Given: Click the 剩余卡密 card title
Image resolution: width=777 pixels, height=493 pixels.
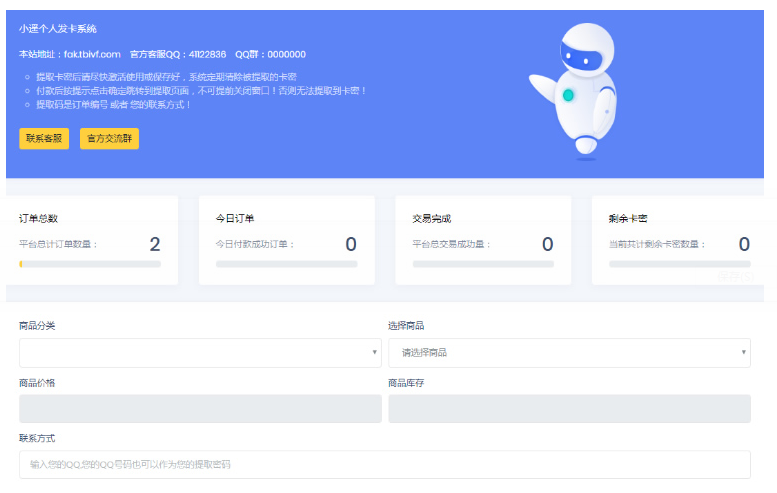Looking at the screenshot, I should (628, 218).
